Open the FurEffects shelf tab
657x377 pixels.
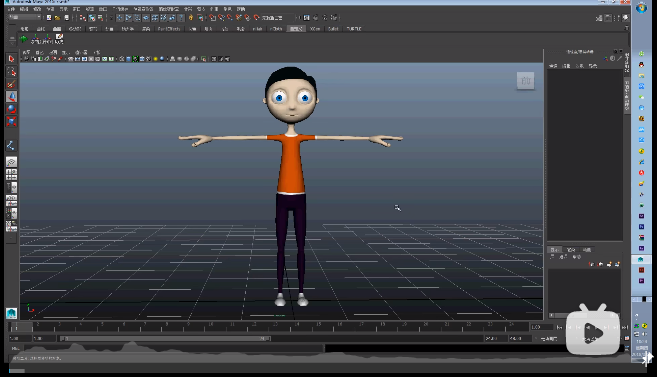click(x=169, y=28)
